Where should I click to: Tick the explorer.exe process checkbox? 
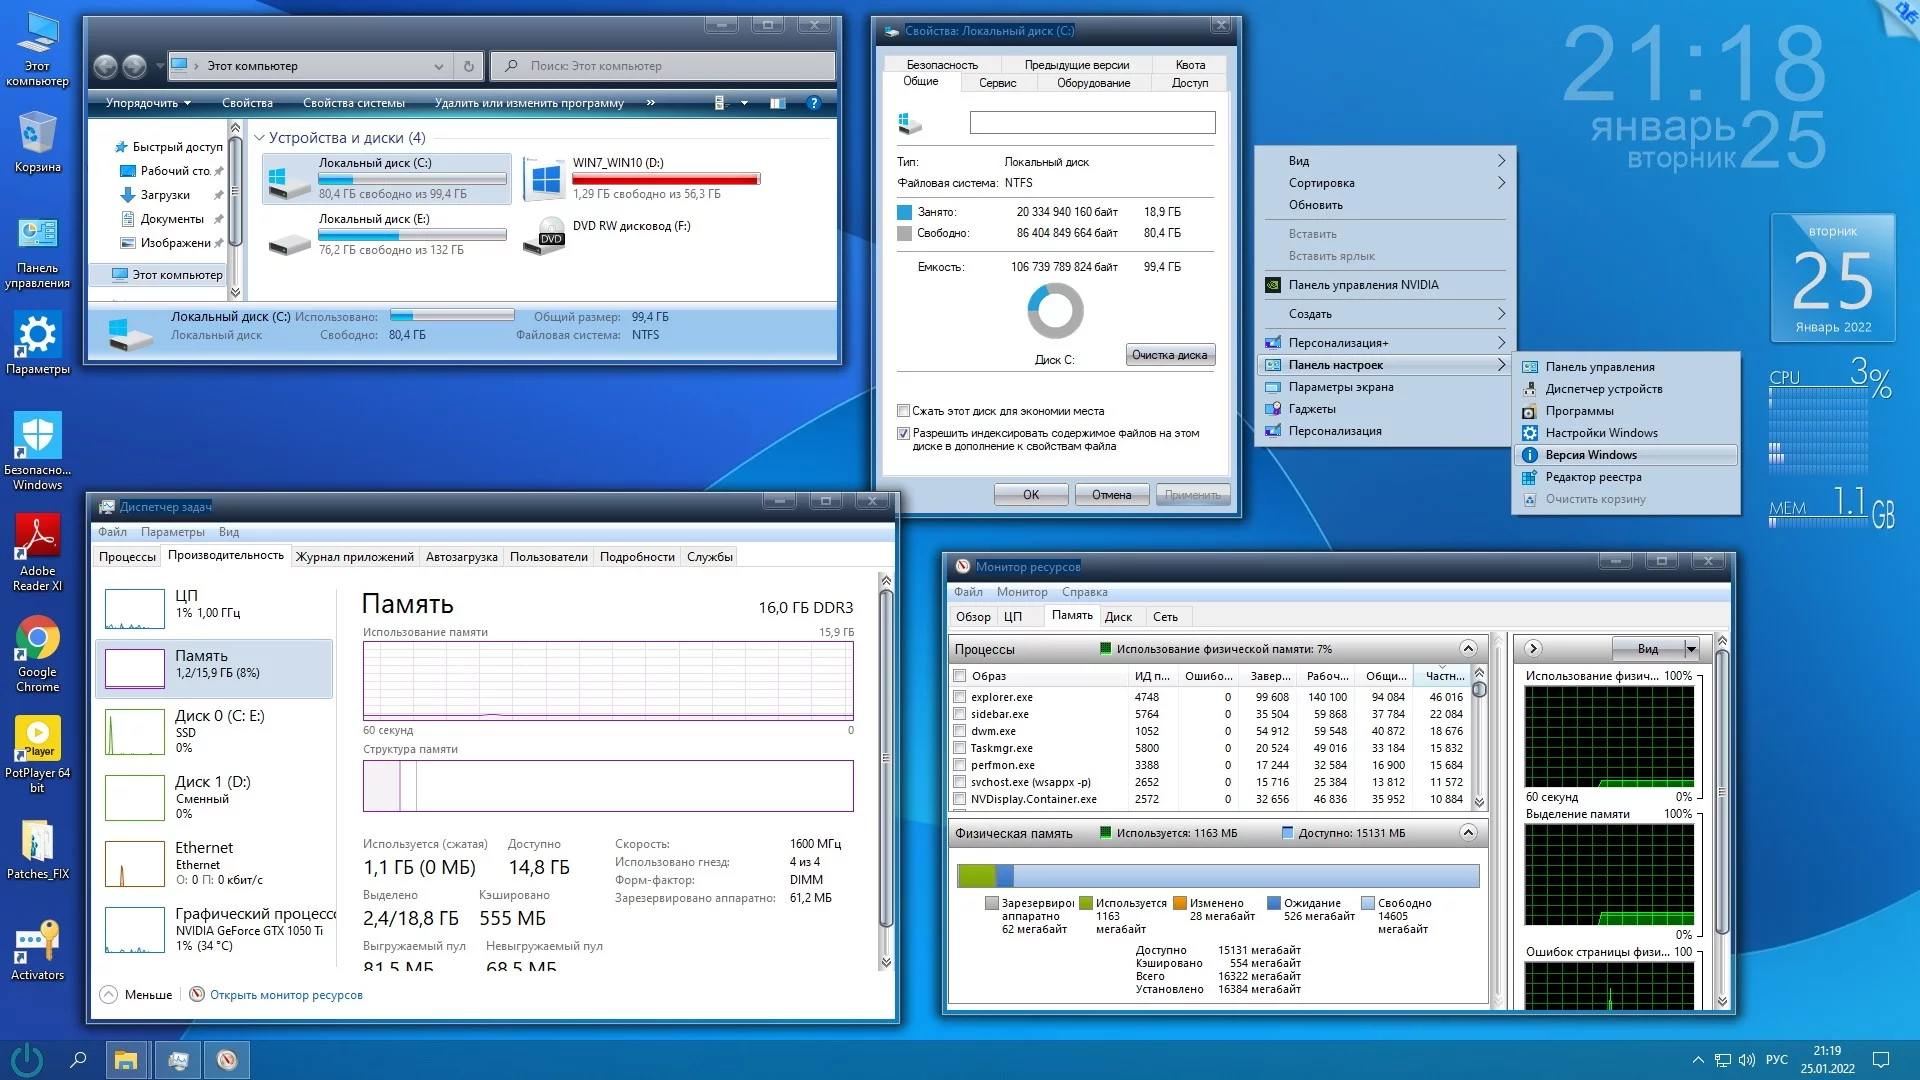[x=960, y=697]
